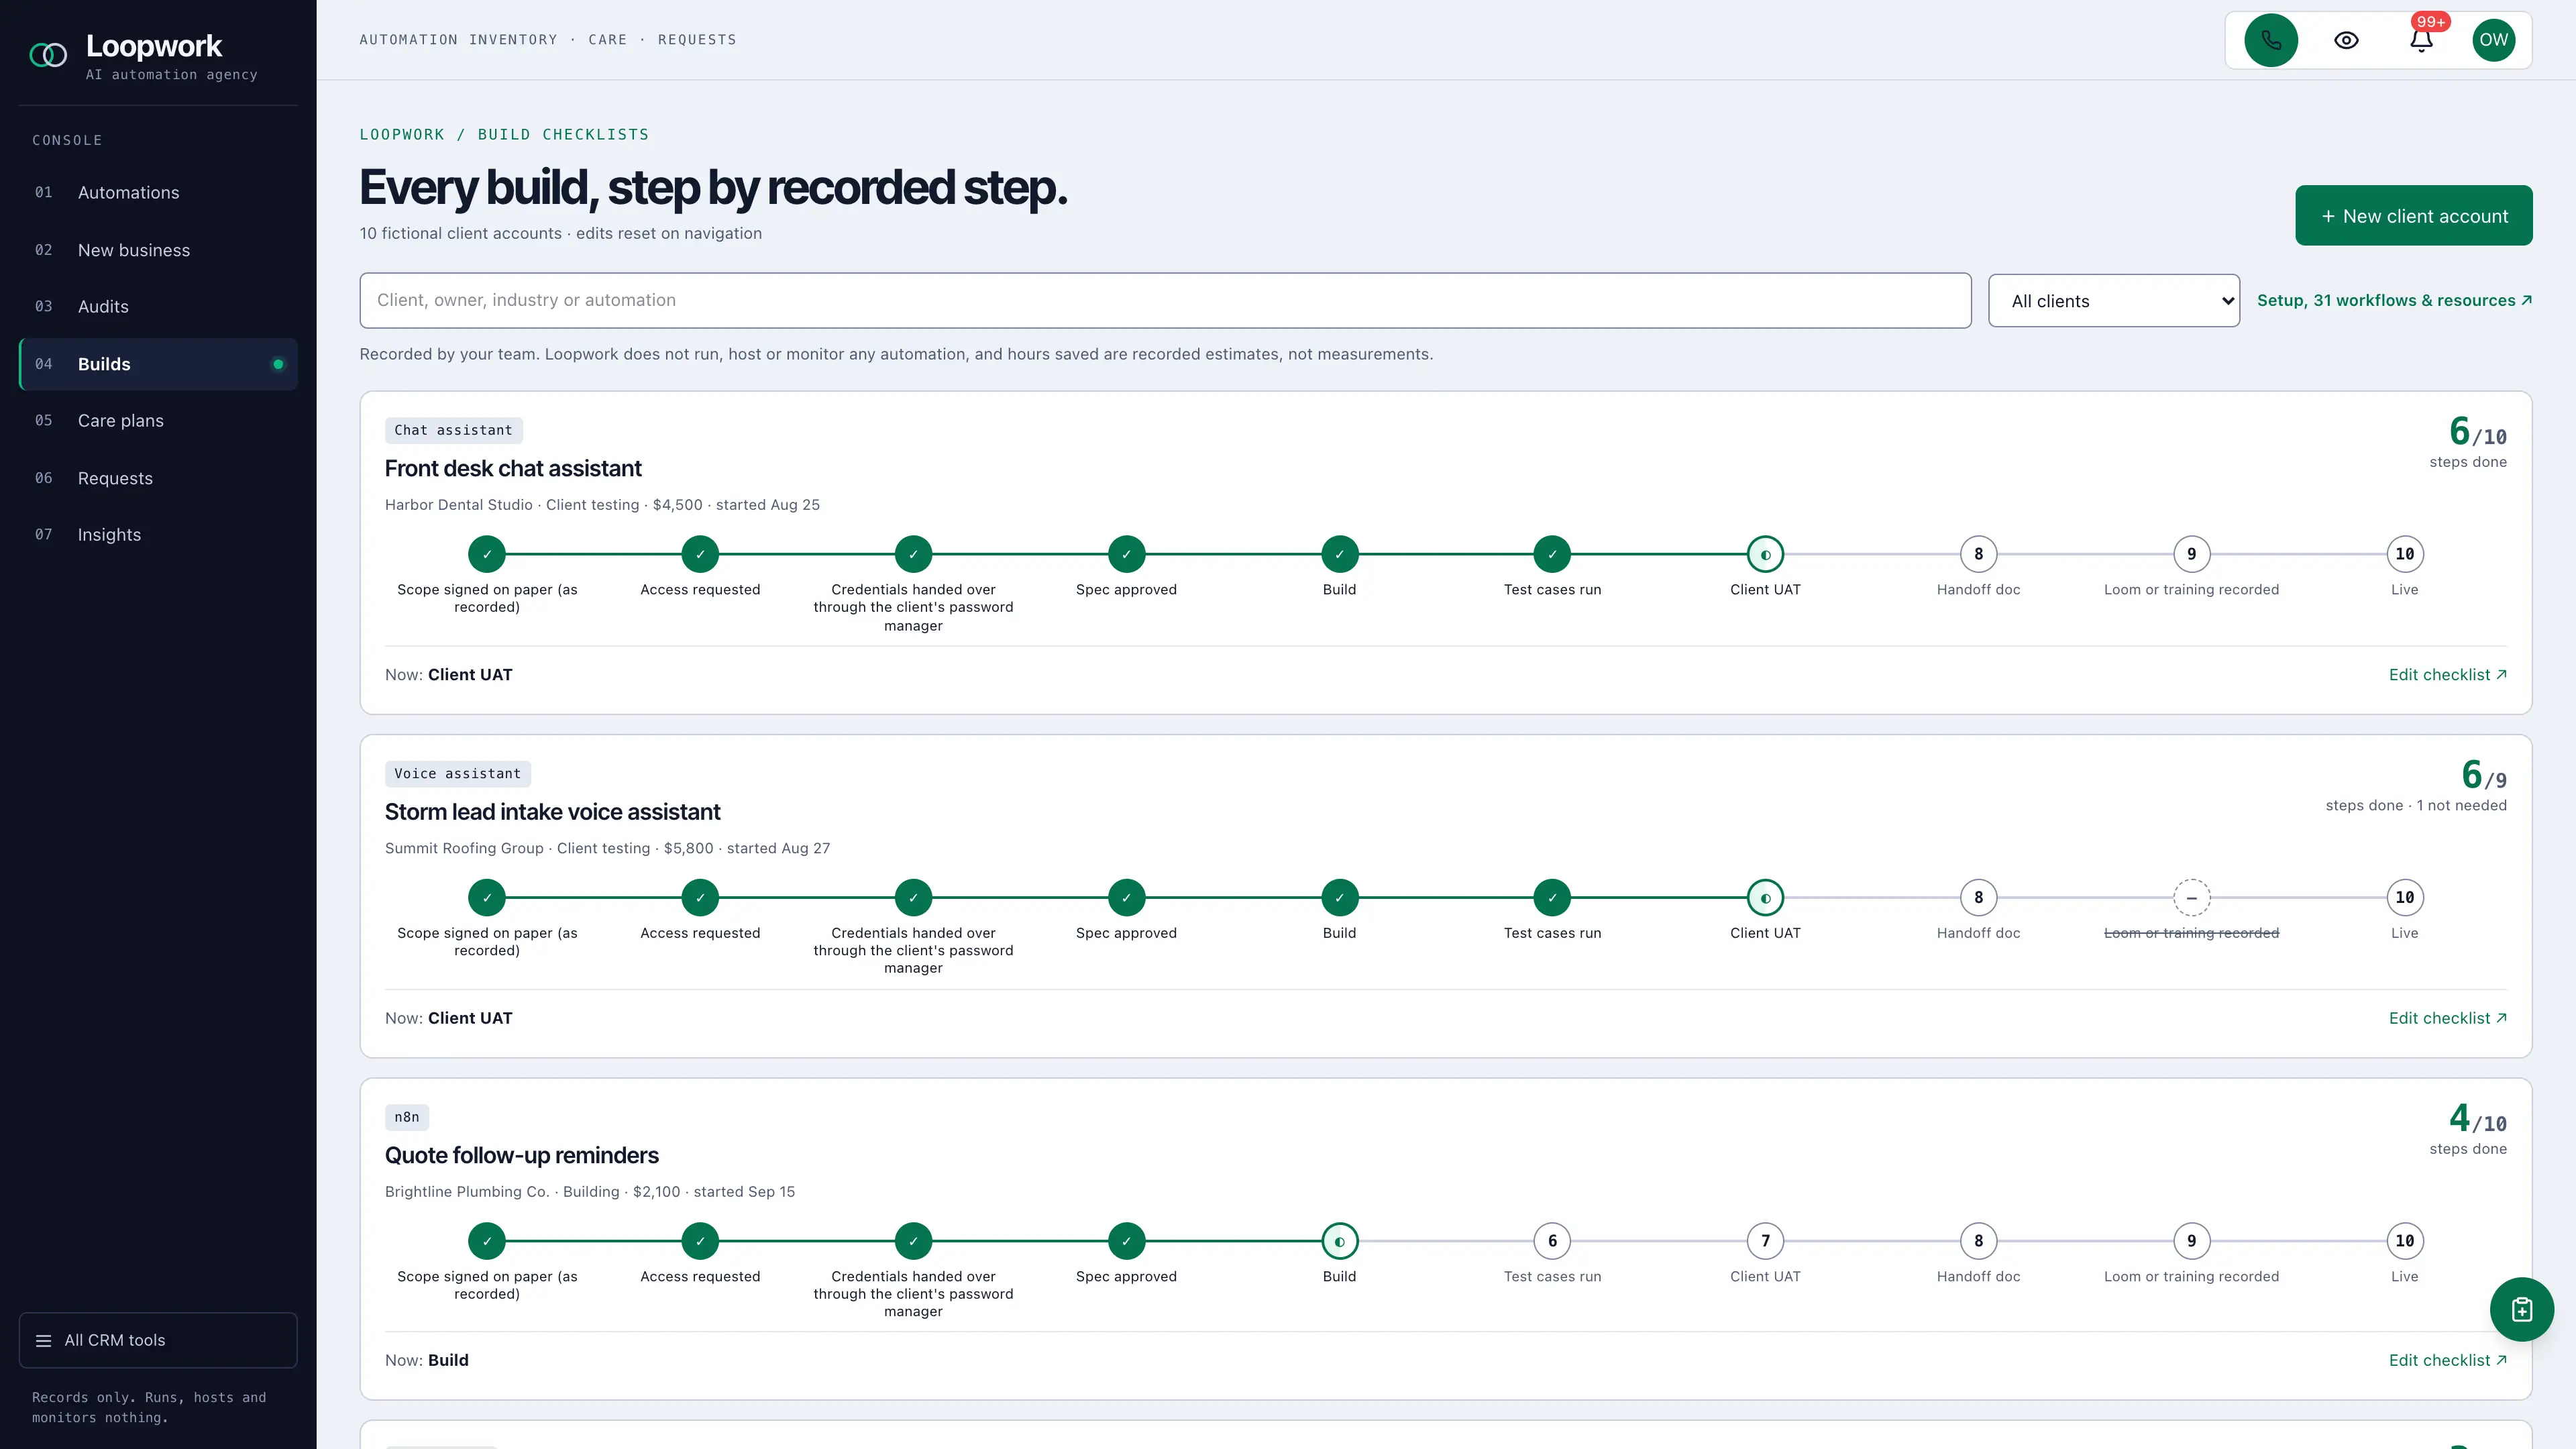
Task: Go to Automations in sidebar
Action: 158,192
